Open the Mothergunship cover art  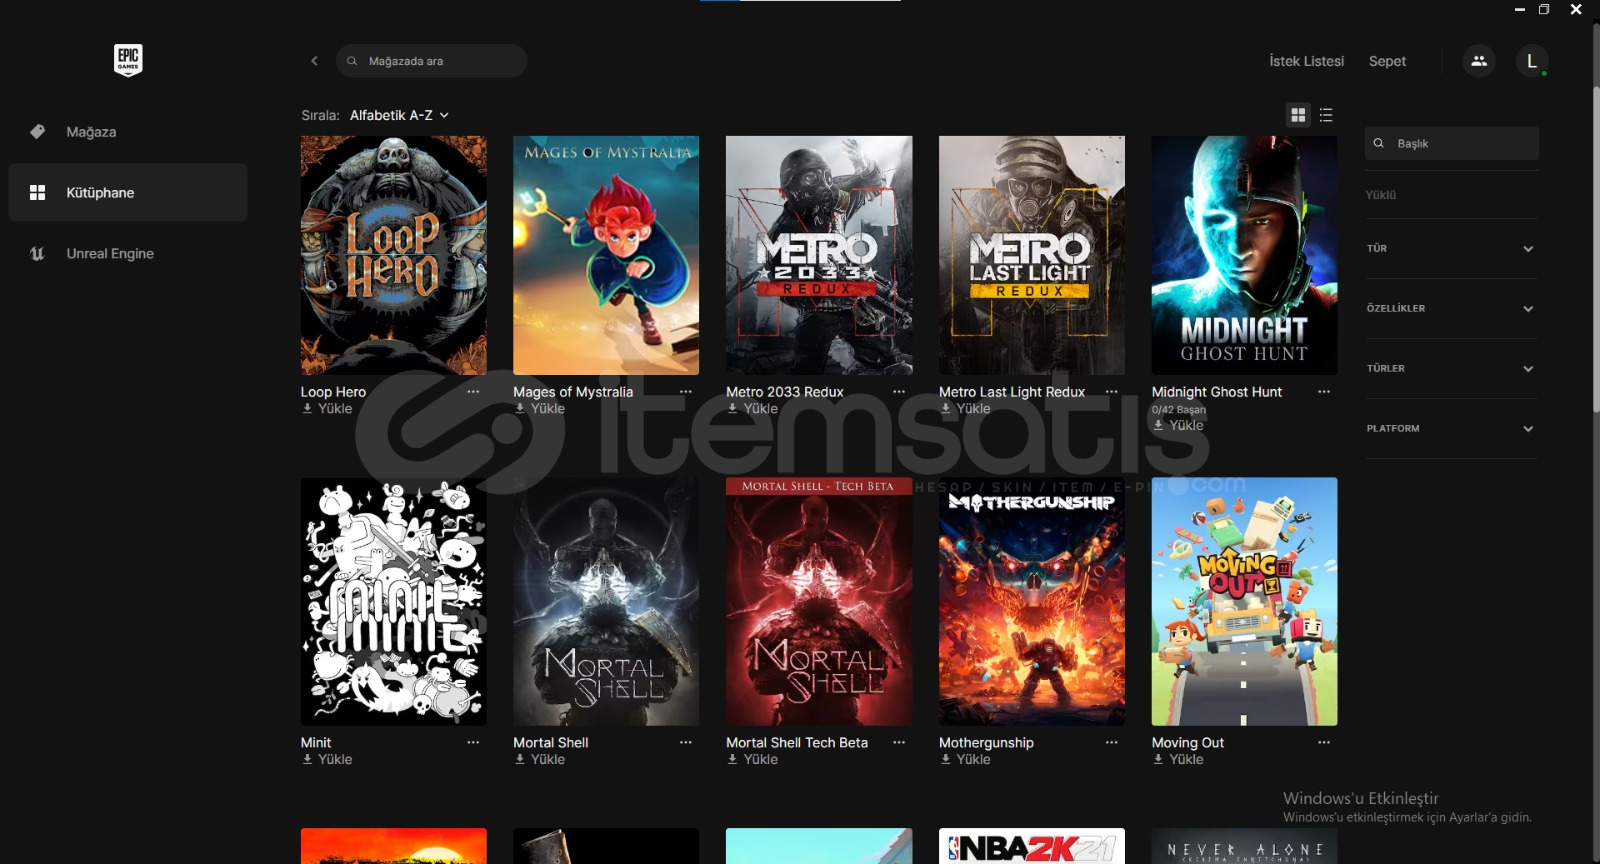[1032, 601]
